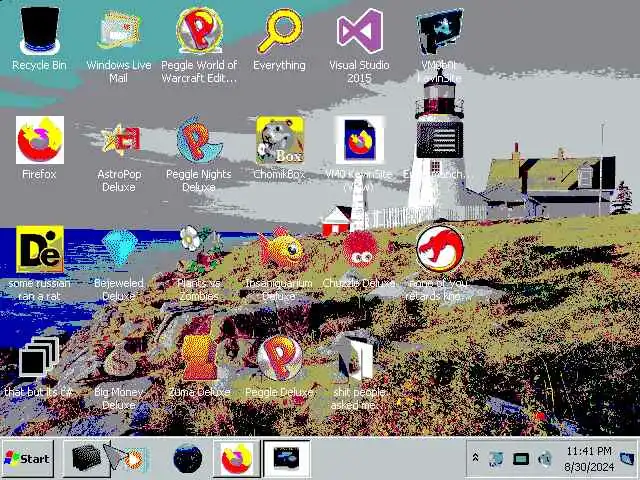
Task: Expand hidden system tray icons chevron
Action: (x=476, y=458)
